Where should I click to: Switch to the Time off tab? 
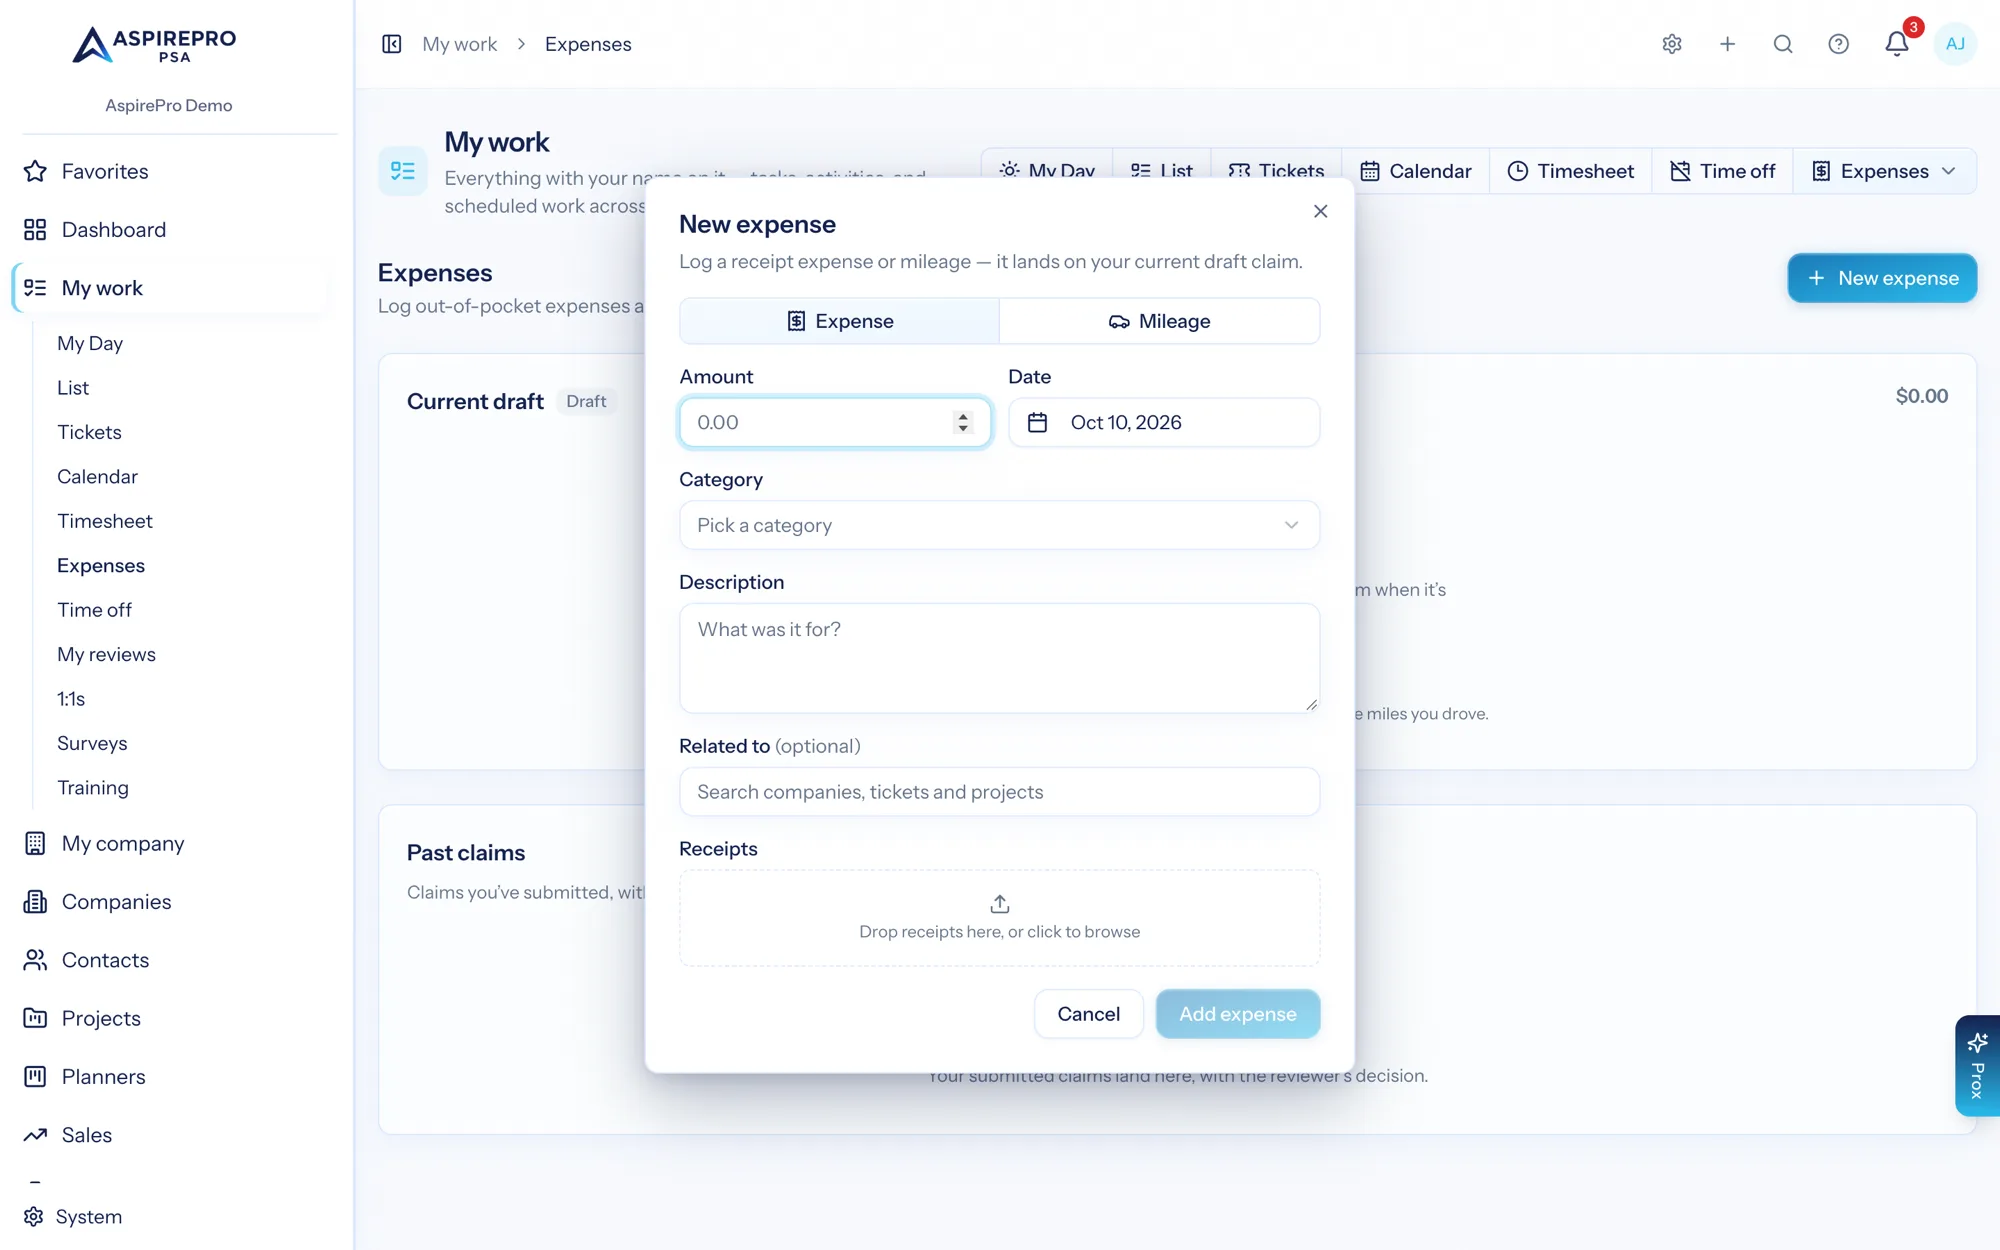[1722, 171]
